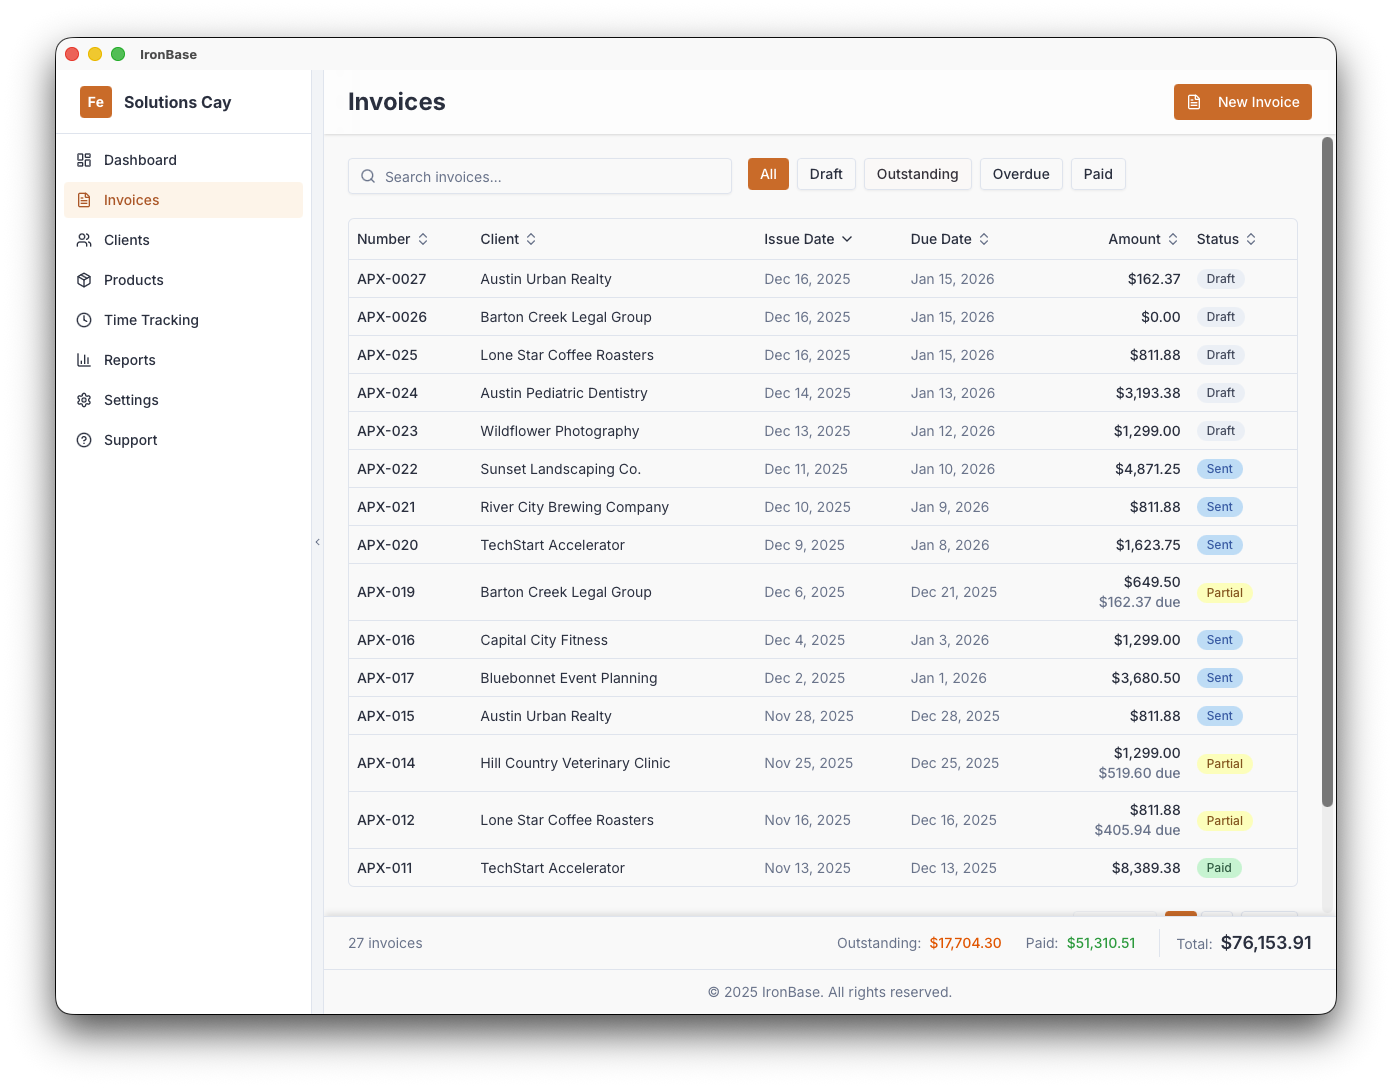This screenshot has width=1392, height=1088.
Task: Click the Fe company logo badge
Action: (95, 102)
